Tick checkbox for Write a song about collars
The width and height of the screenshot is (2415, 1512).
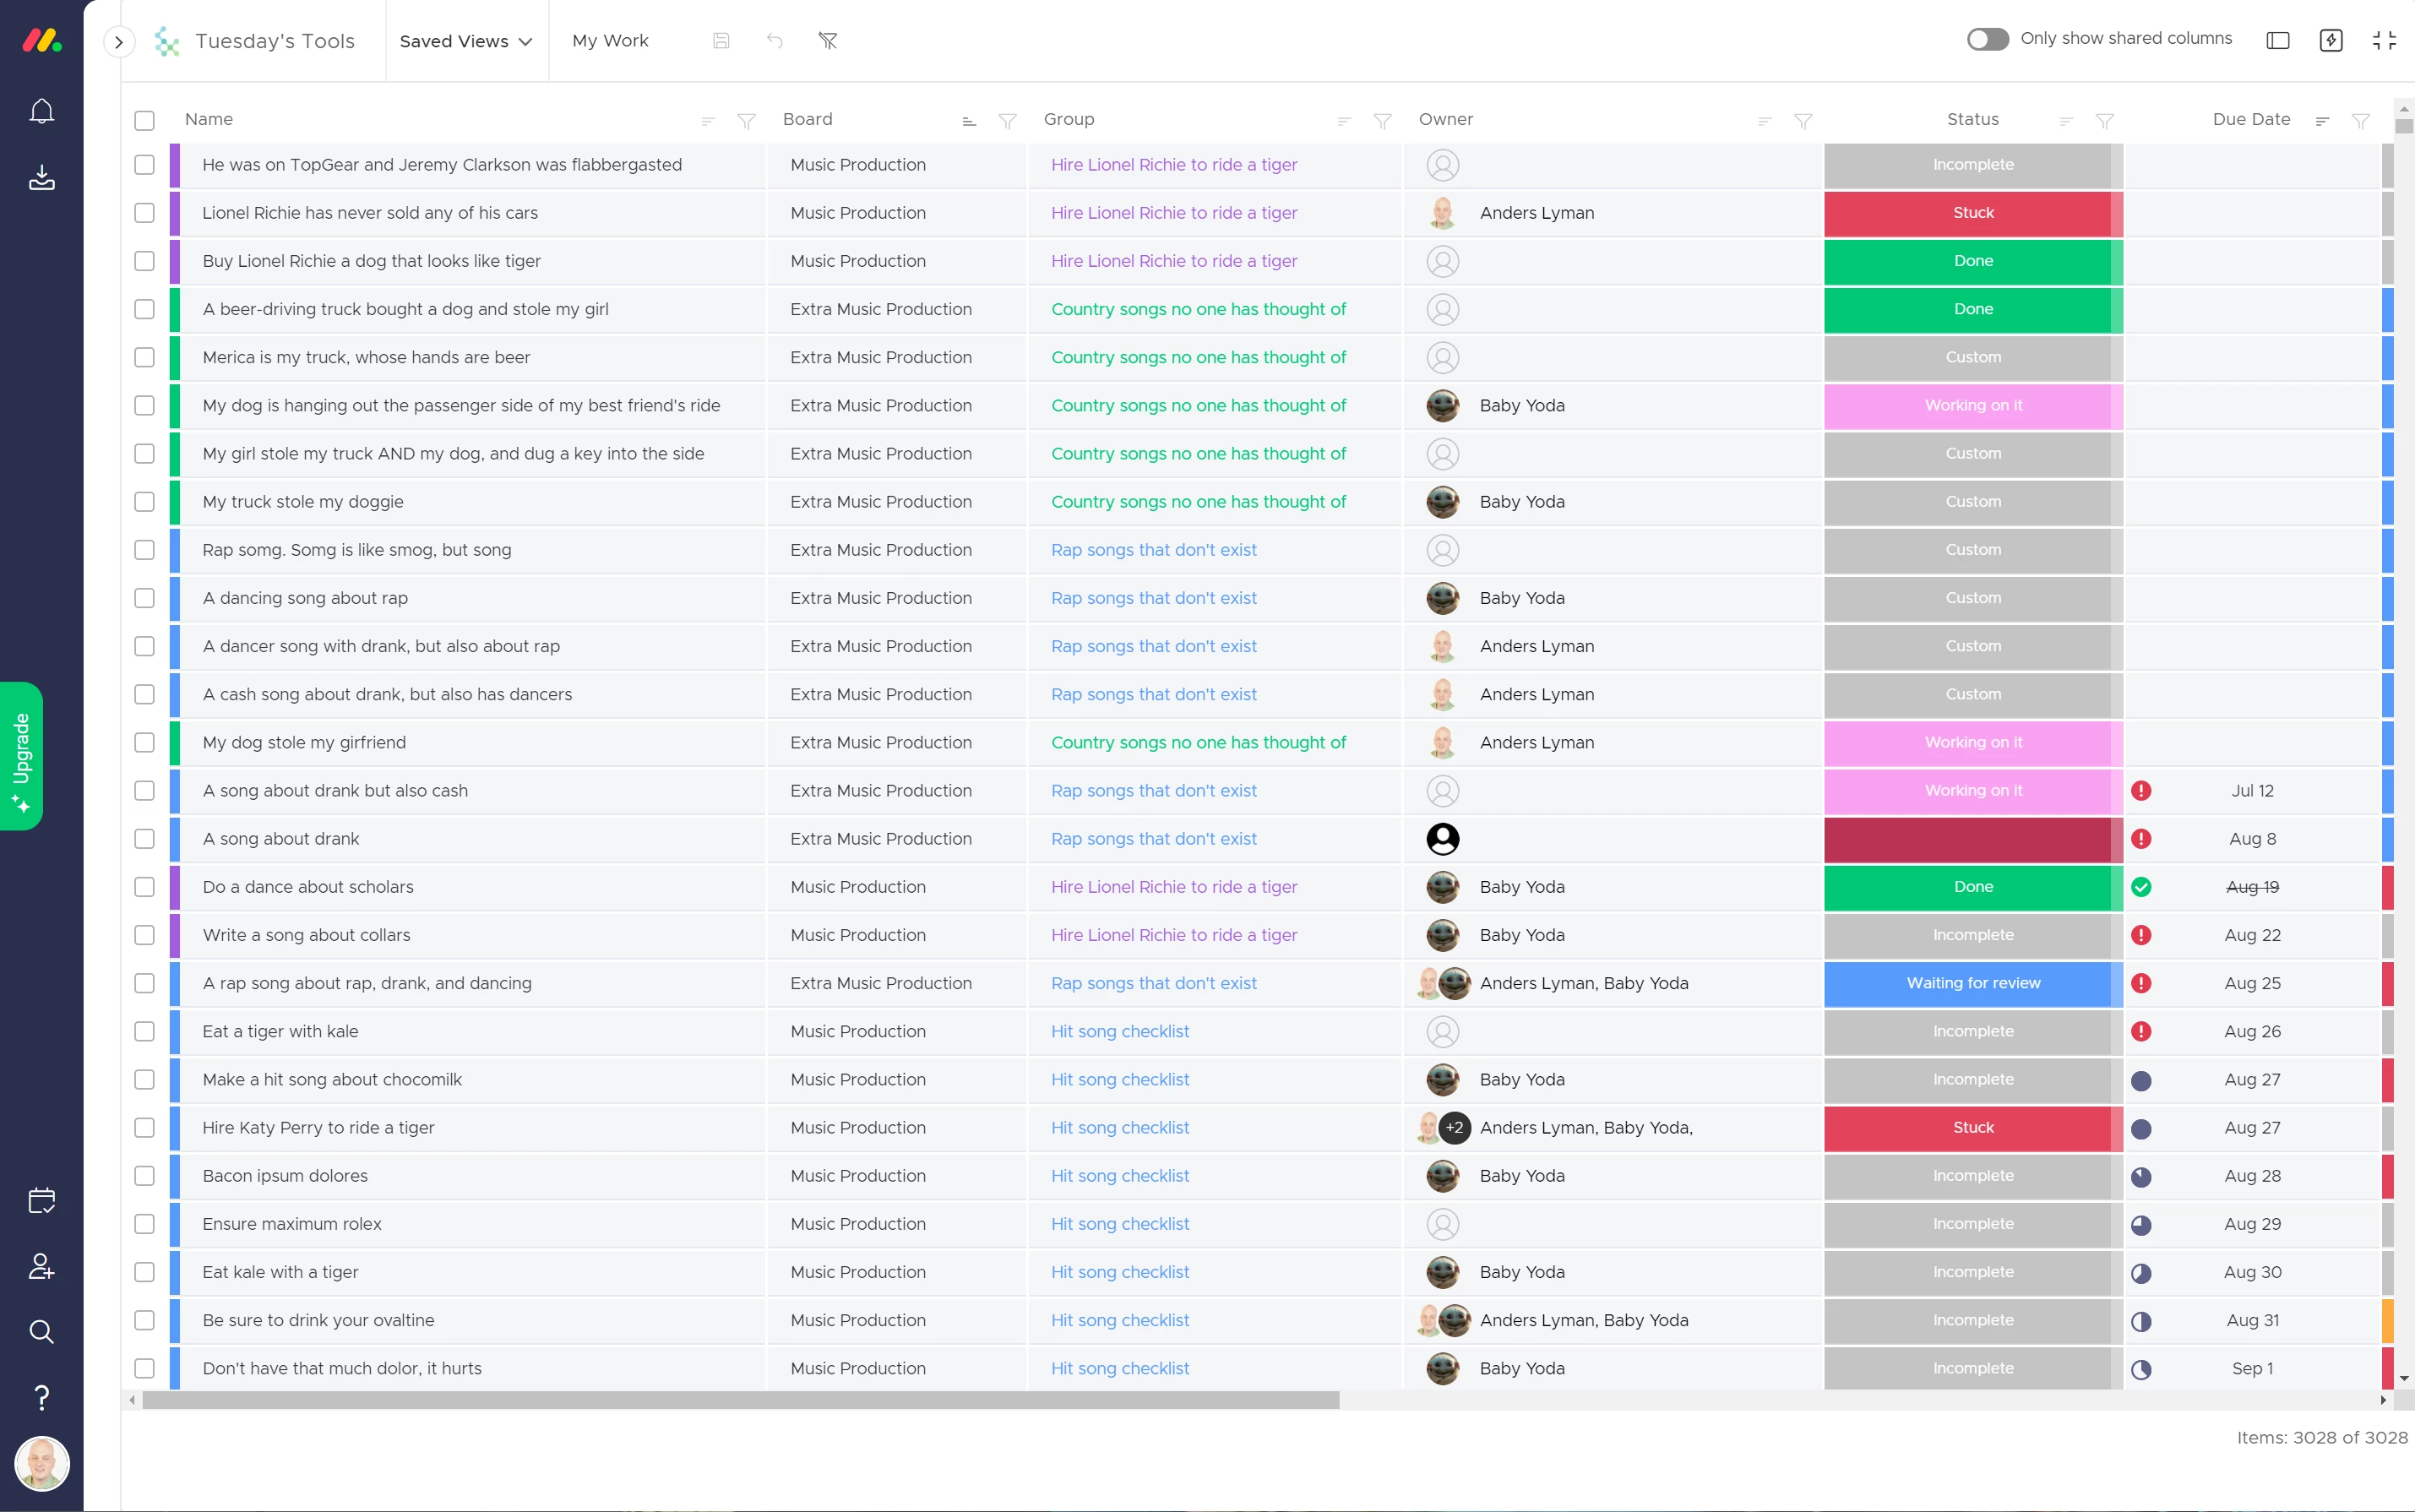pos(145,935)
